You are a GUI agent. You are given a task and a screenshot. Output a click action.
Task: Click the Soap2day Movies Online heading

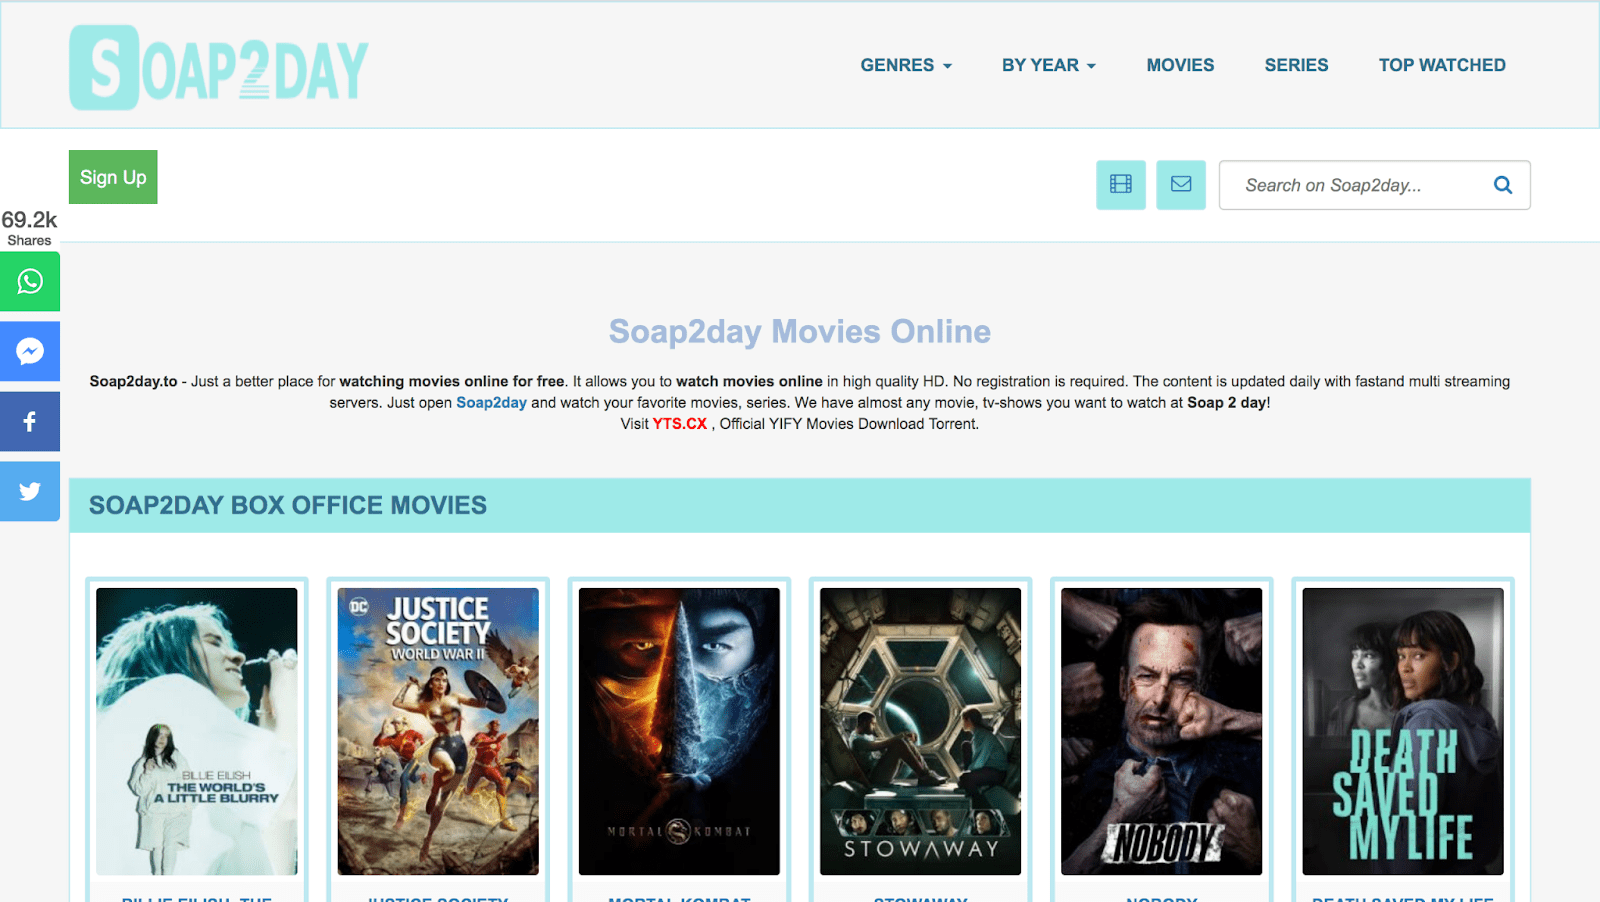click(800, 331)
